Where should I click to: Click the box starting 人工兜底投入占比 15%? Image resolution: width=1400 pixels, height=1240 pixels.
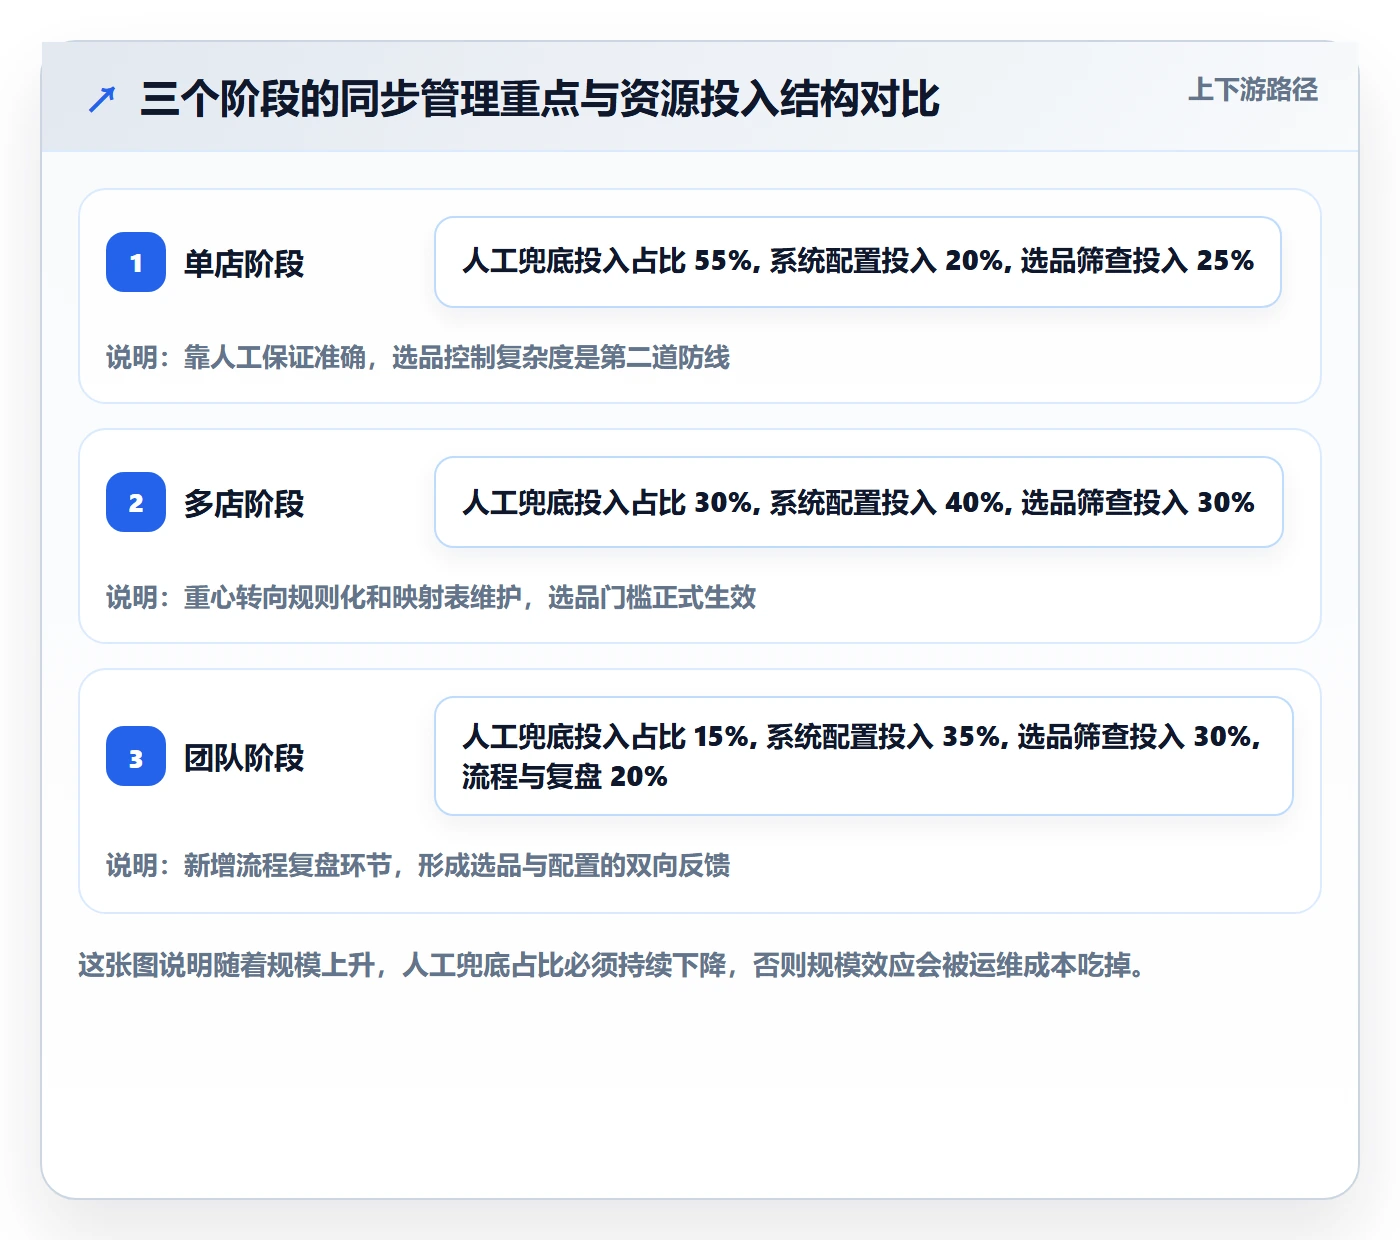coord(864,756)
